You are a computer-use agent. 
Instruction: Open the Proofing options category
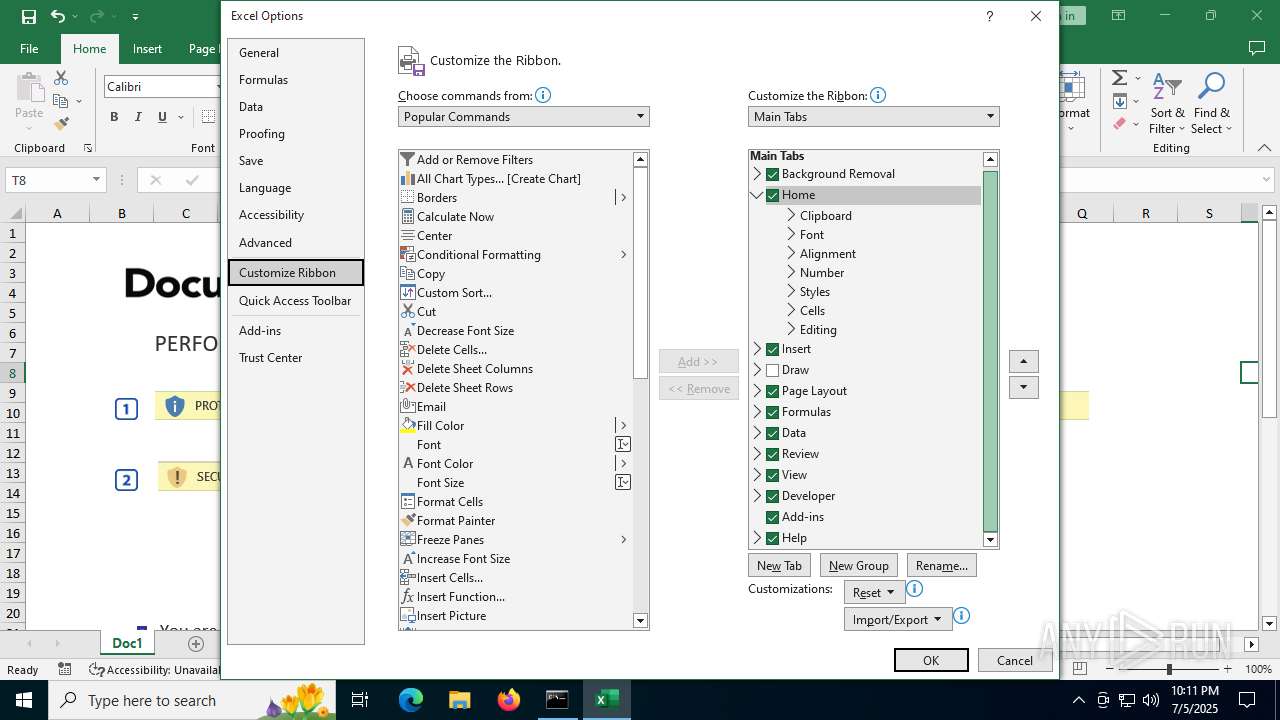coord(296,134)
